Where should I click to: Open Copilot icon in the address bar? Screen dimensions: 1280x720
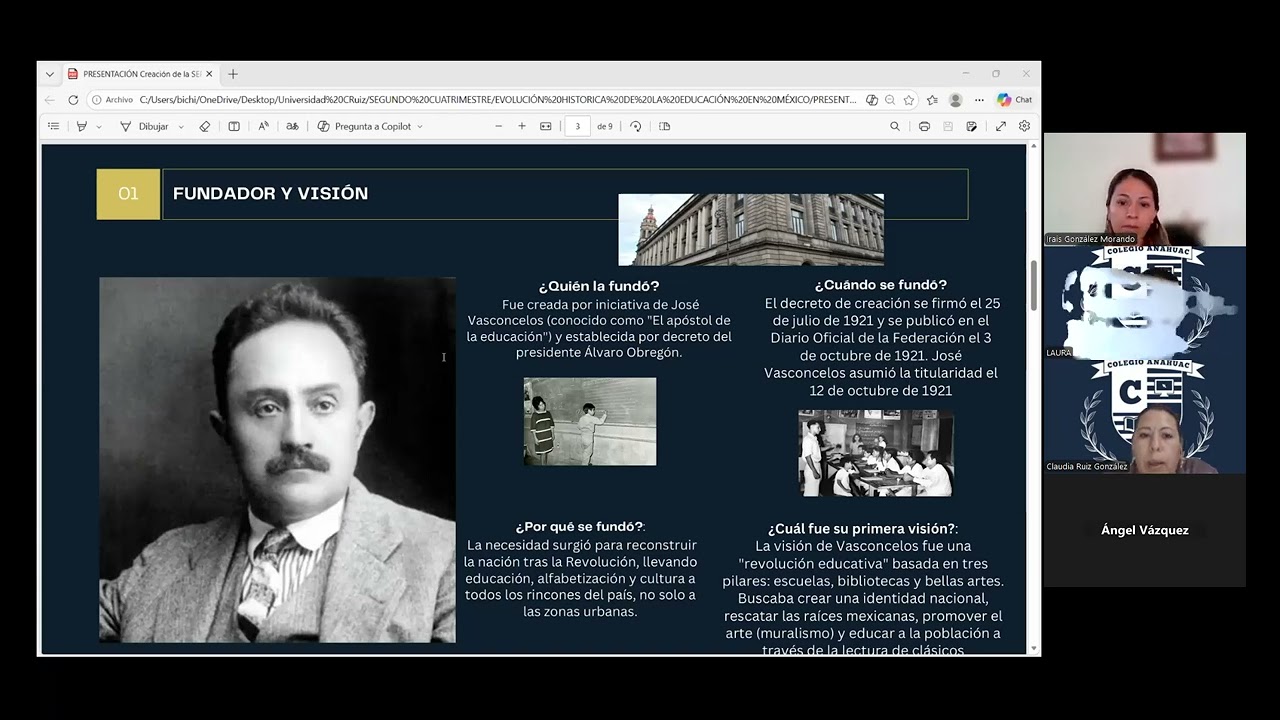pyautogui.click(x=872, y=100)
